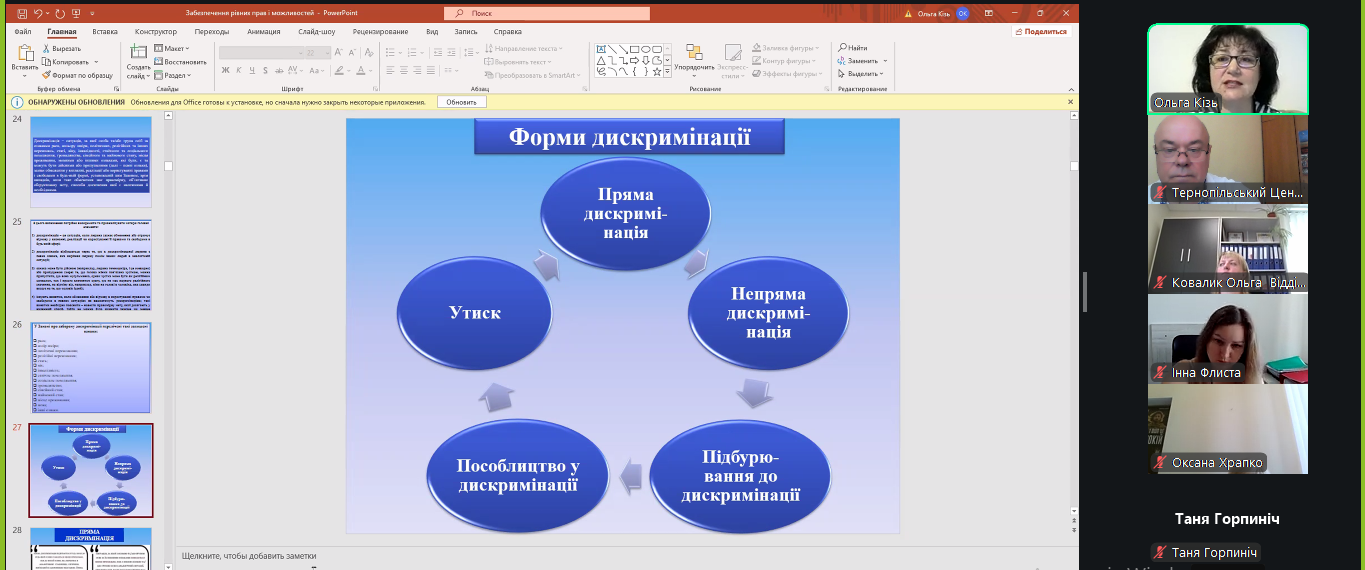Switch to the Конструктор tab
1365x570 pixels.
pos(156,32)
